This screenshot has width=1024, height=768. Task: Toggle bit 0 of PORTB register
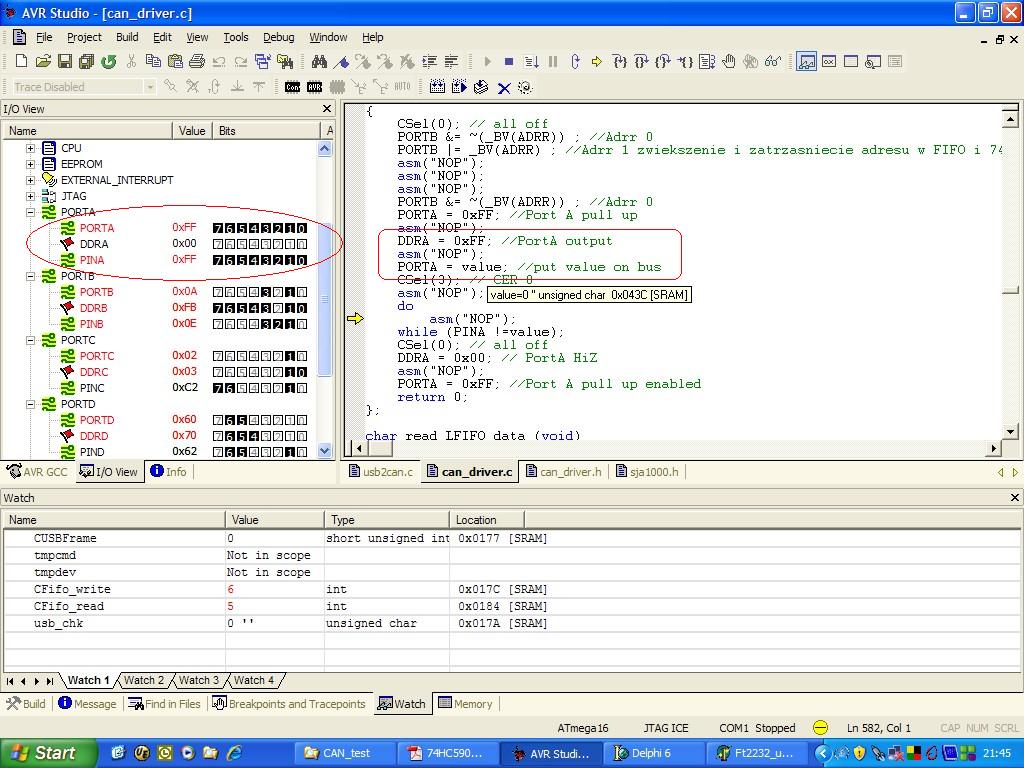pos(301,292)
